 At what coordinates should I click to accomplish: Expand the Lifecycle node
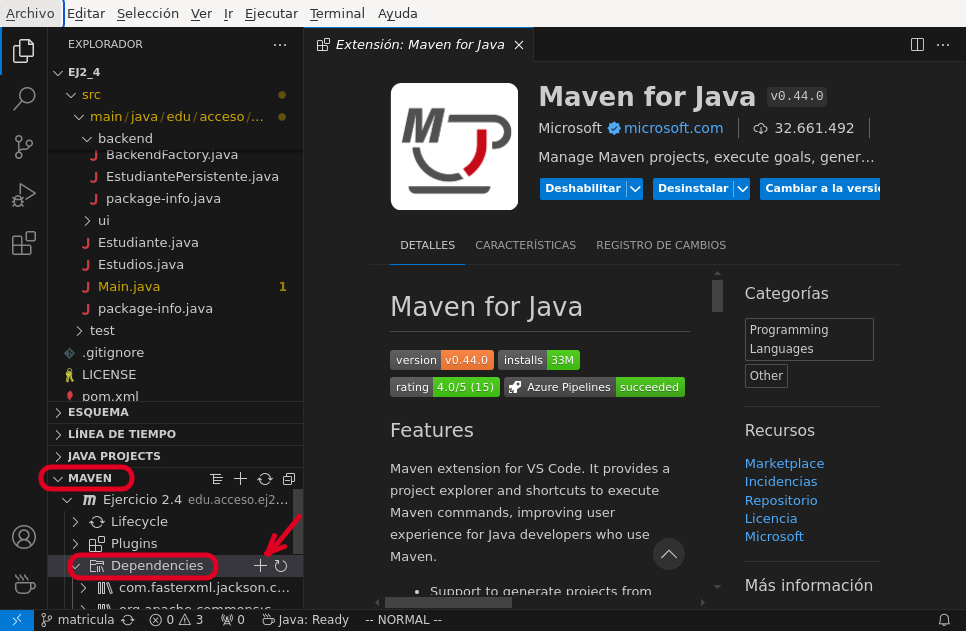coord(75,522)
